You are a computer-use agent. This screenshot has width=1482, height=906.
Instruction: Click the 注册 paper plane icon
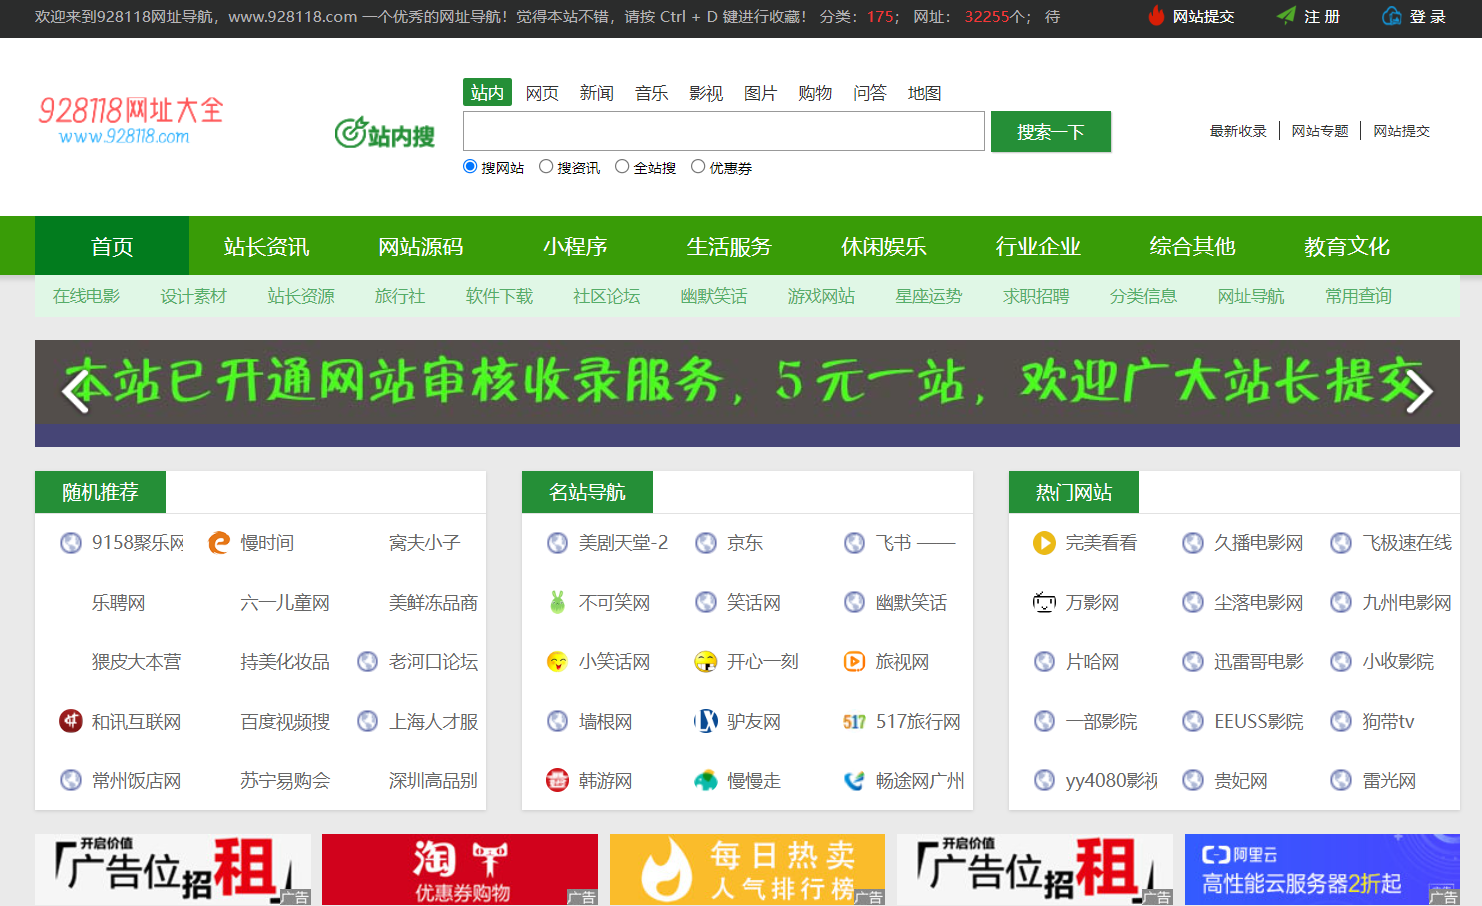coord(1287,16)
